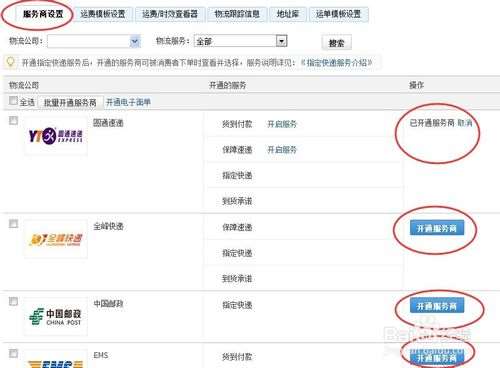Click 开启服务 for 圆通 货到付款
This screenshot has height=368, width=500.
coord(282,124)
